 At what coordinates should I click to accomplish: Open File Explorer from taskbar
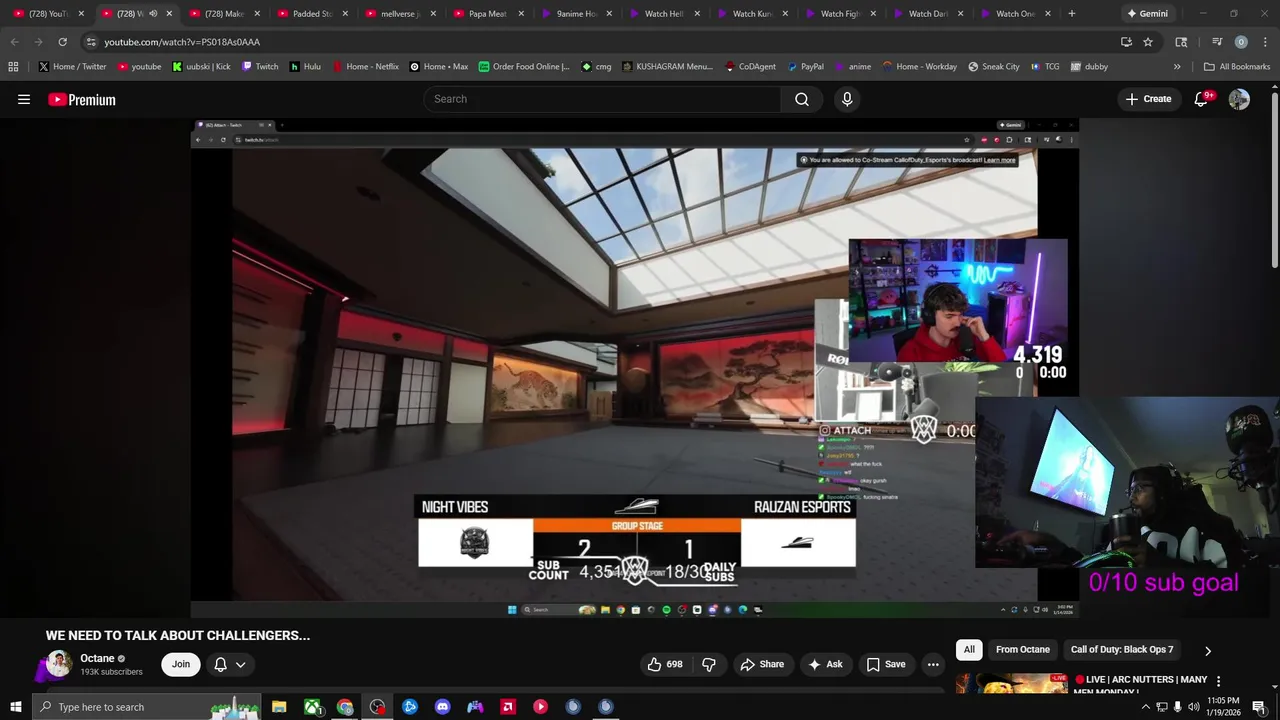pos(279,707)
